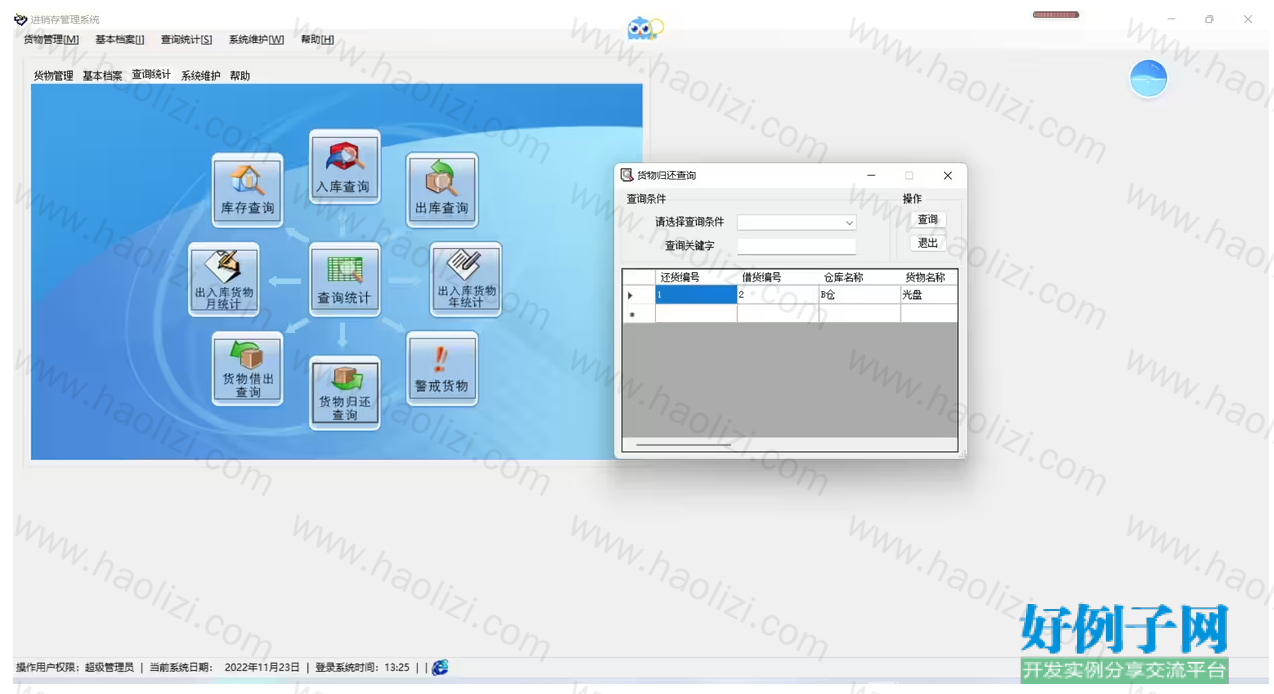The width and height of the screenshot is (1274, 694).
Task: Switch to the 货物管理 tab
Action: pyautogui.click(x=53, y=76)
